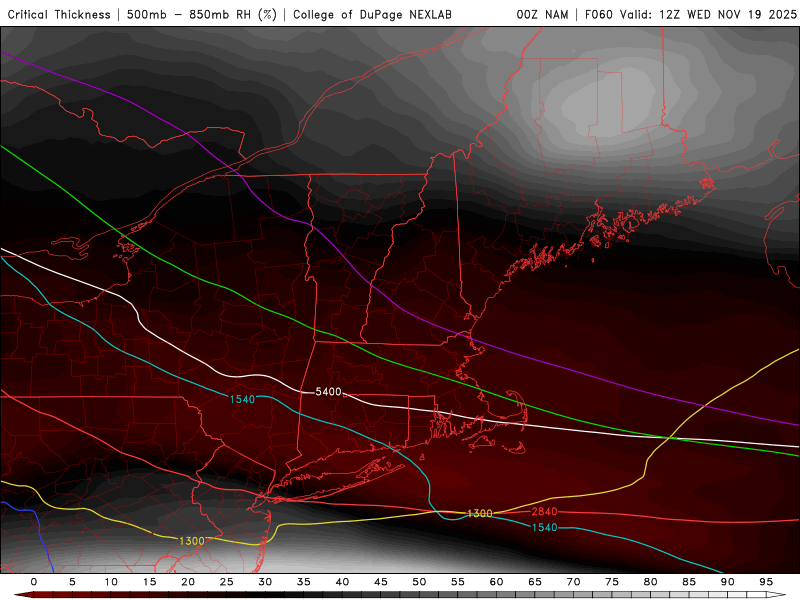Click the 35 label on the color bar
Screen dimensions: 800x600
tap(304, 582)
